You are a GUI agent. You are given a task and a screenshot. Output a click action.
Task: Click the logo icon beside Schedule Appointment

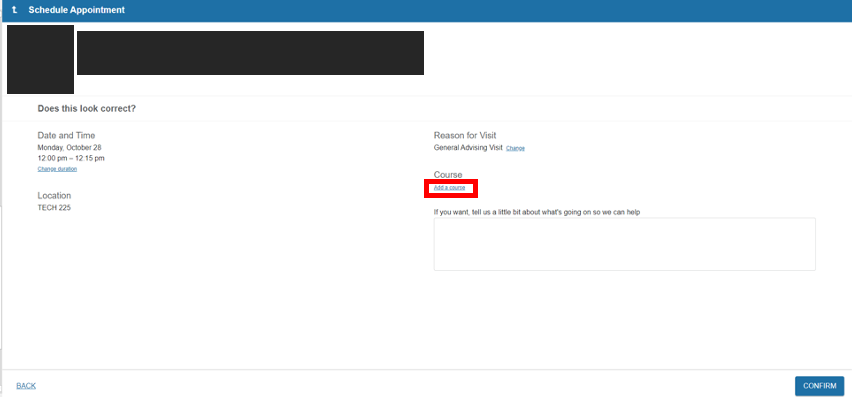click(15, 10)
